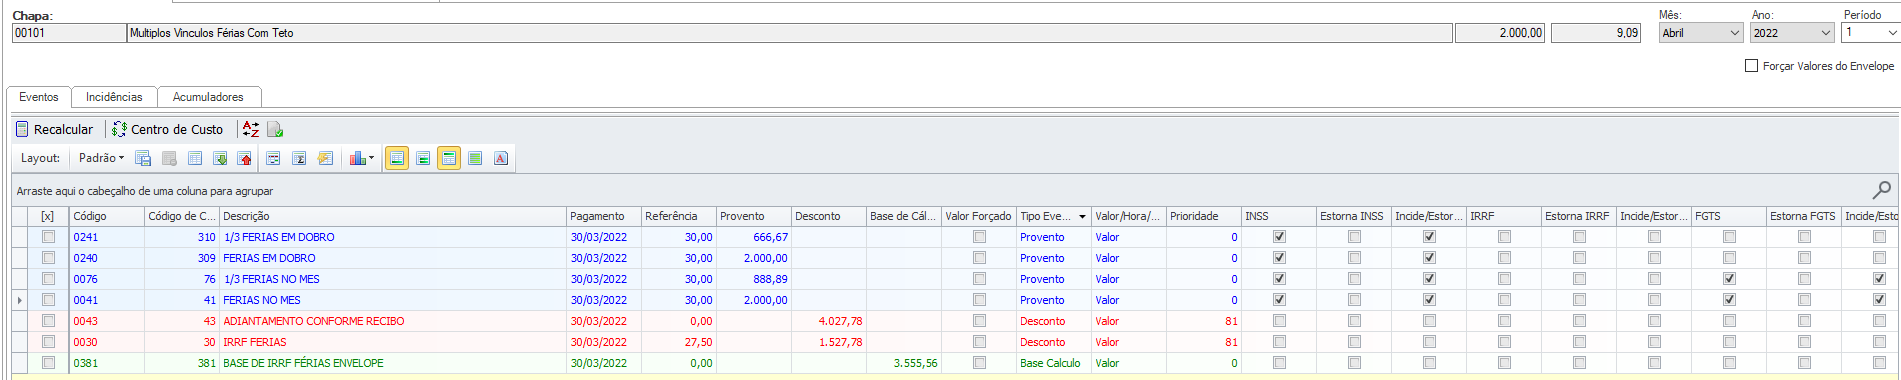Click the sigma summary footer icon
This screenshot has height=380, width=1901.
[x=299, y=158]
